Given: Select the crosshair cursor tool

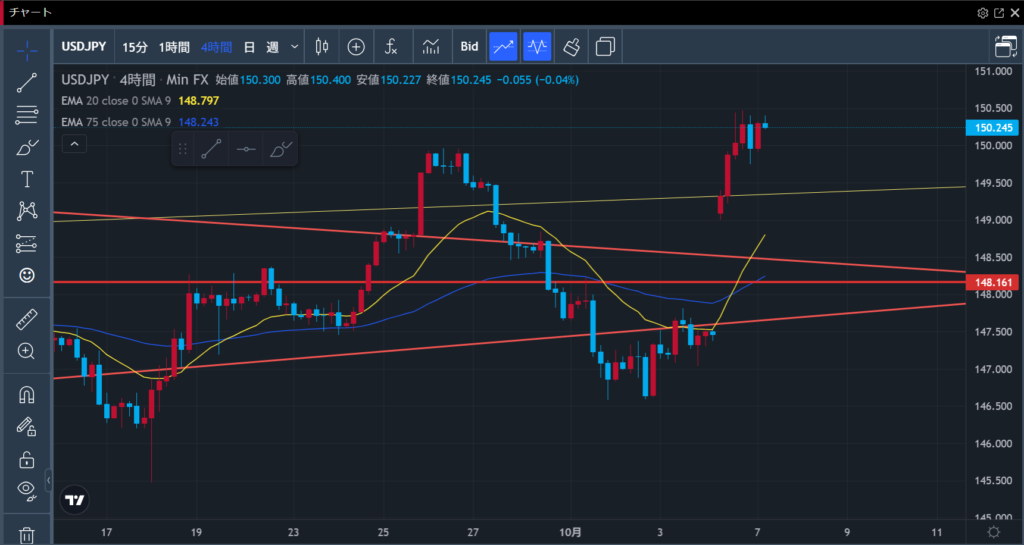Looking at the screenshot, I should click(27, 47).
